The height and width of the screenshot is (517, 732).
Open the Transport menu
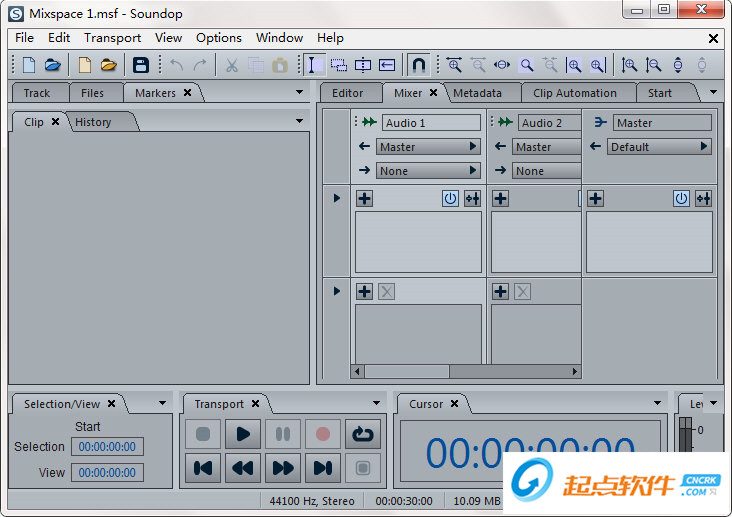[x=112, y=37]
